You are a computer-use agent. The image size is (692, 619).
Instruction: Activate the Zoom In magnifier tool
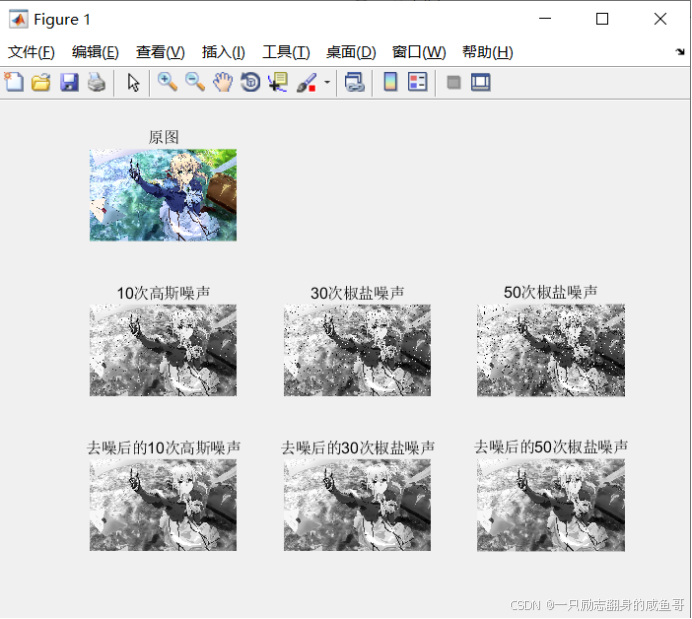click(x=167, y=83)
